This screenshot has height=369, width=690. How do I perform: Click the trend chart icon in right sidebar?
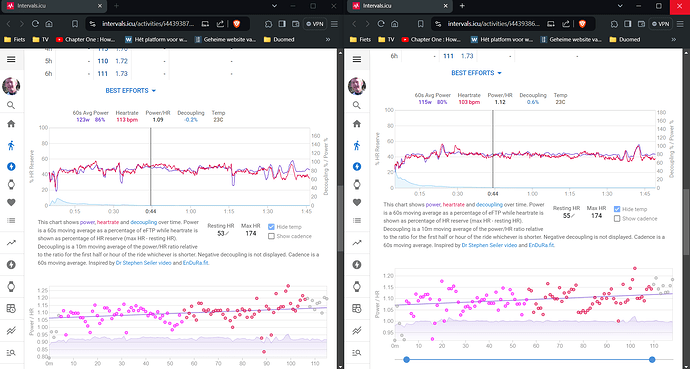(x=356, y=242)
